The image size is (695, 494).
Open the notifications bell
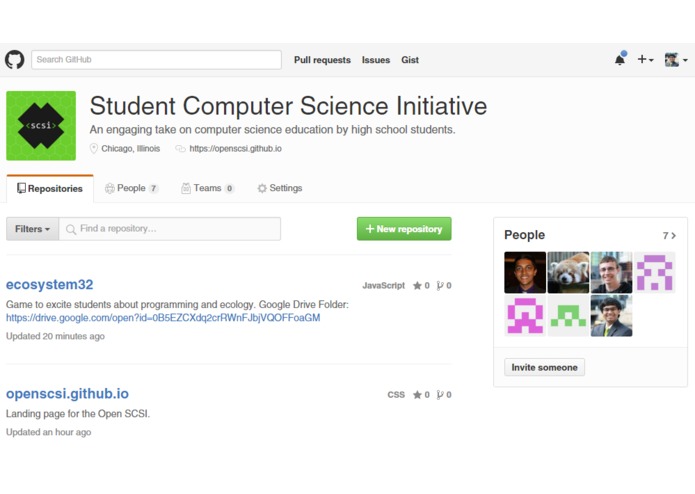pos(620,60)
